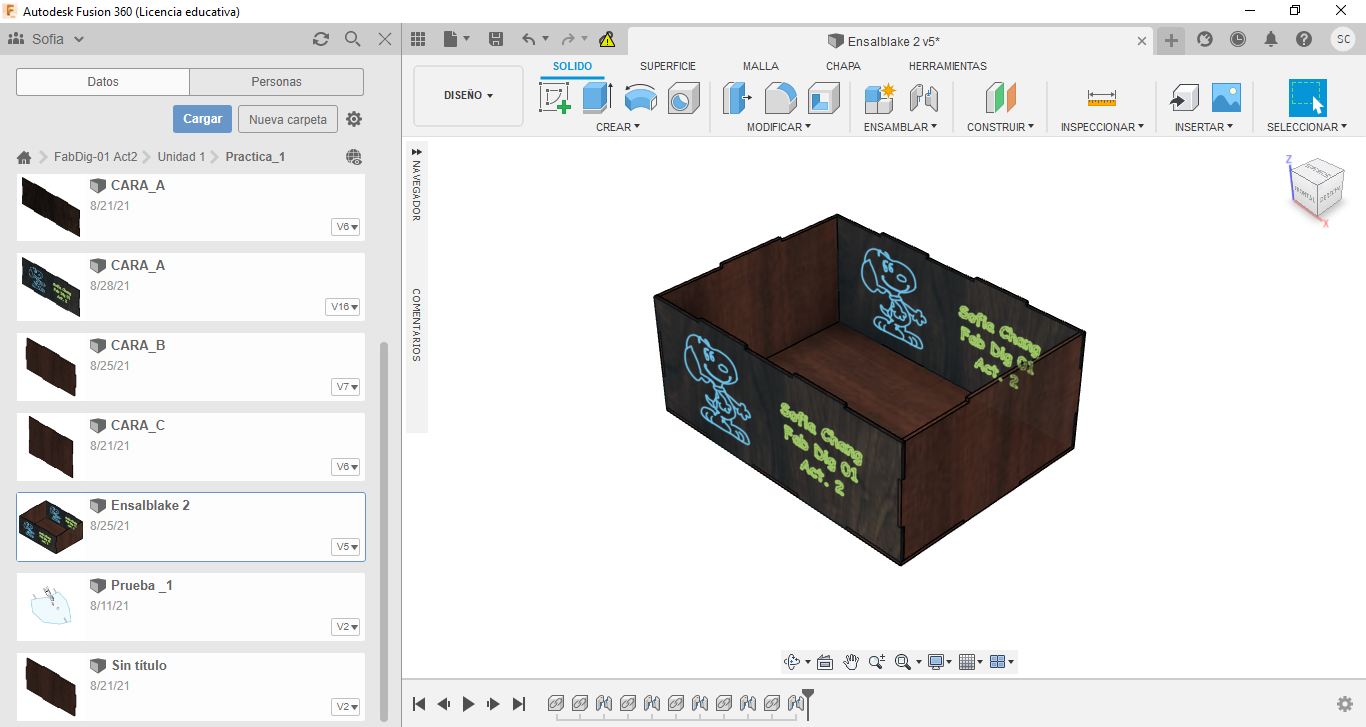Click the data panel vertical scrollbar
The height and width of the screenshot is (727, 1366).
tap(384, 531)
